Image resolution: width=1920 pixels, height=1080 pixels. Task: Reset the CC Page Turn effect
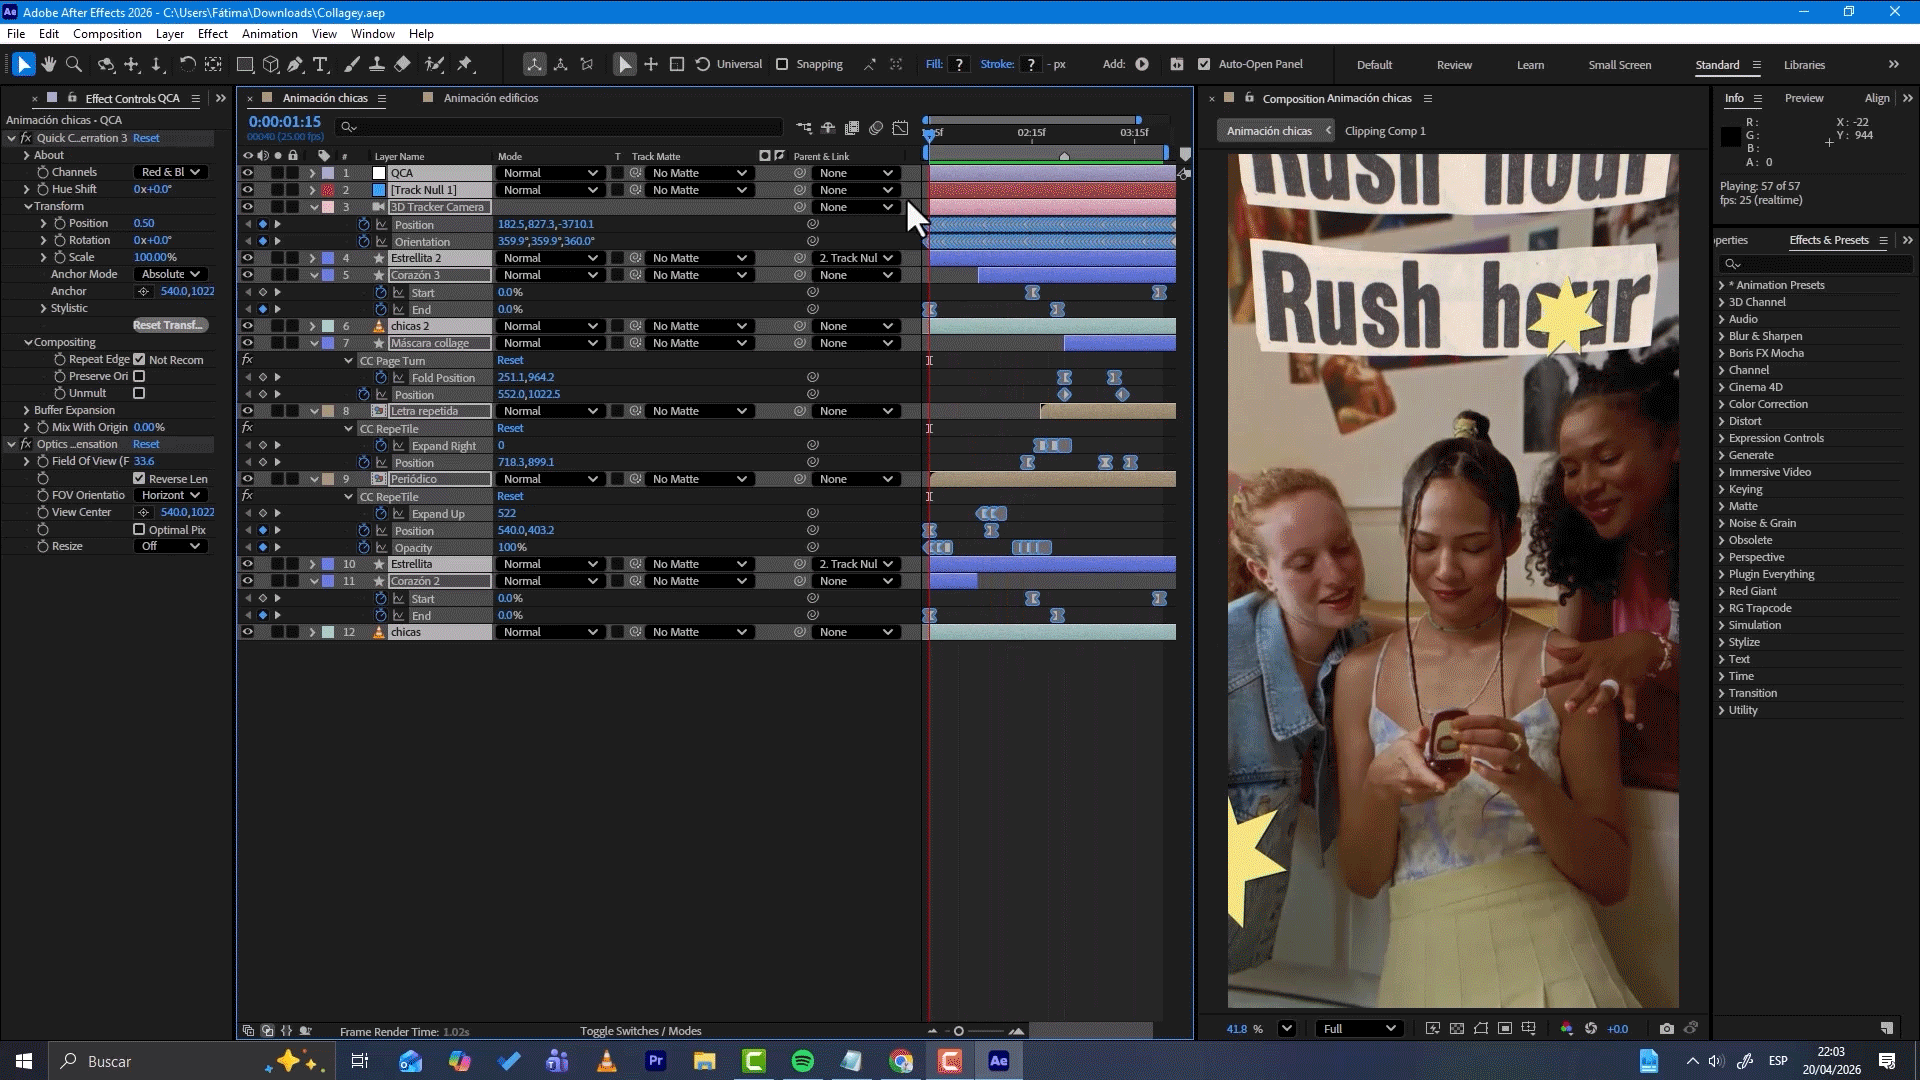(x=510, y=360)
